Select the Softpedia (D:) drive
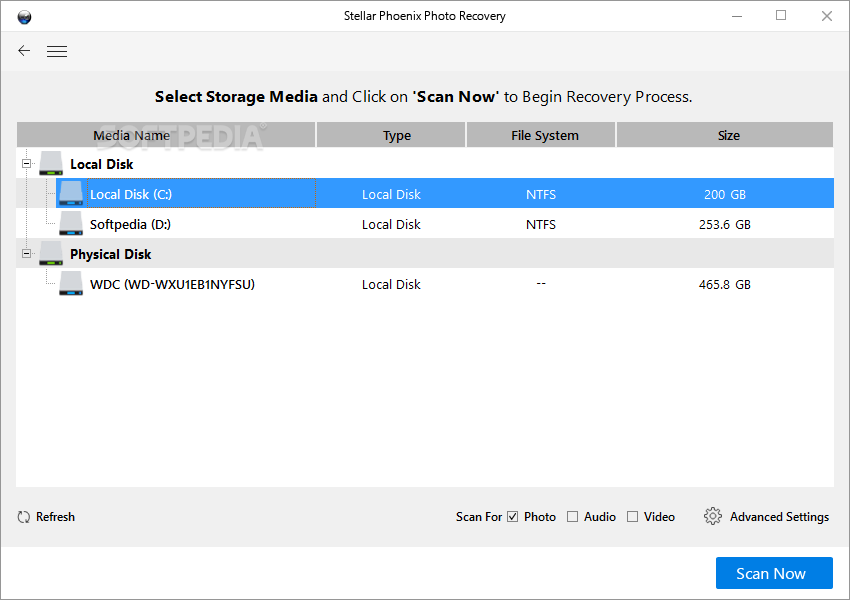The image size is (850, 600). coord(130,224)
